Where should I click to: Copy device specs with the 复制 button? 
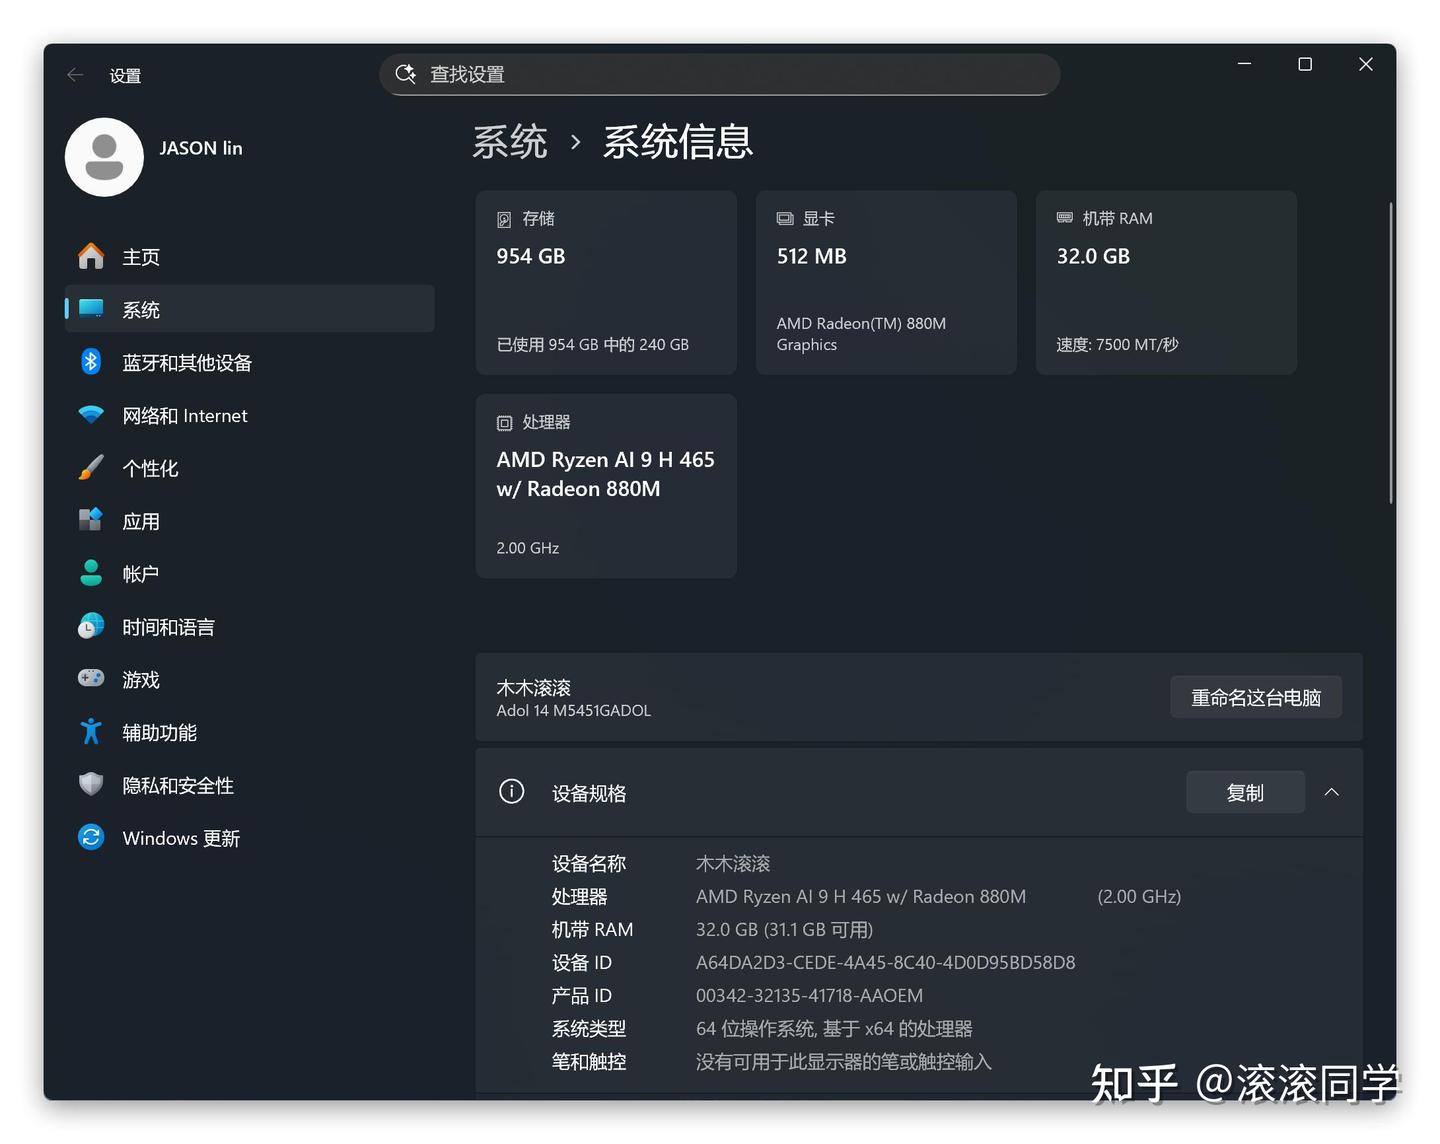click(x=1245, y=792)
